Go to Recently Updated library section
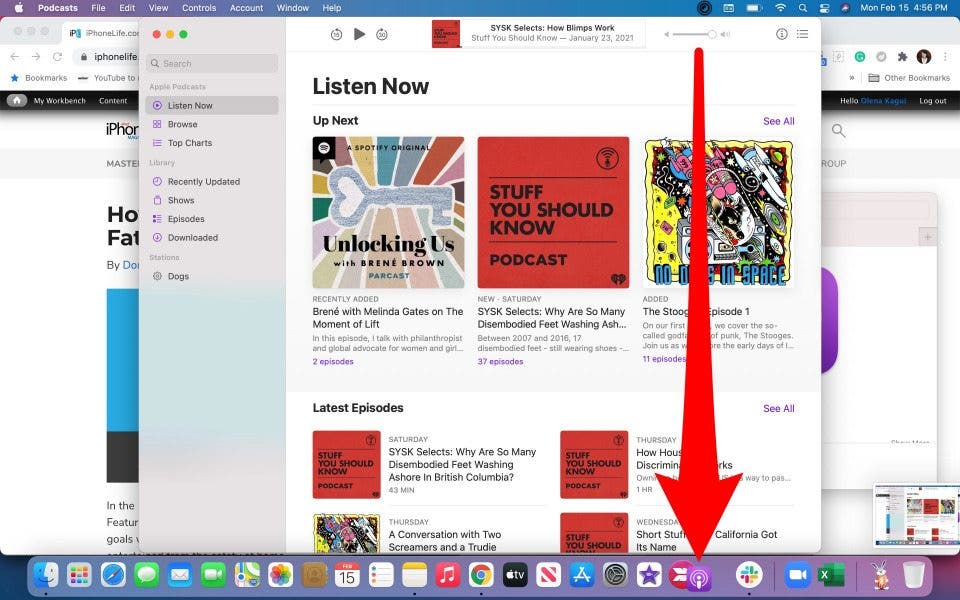The height and width of the screenshot is (600, 960). click(203, 182)
